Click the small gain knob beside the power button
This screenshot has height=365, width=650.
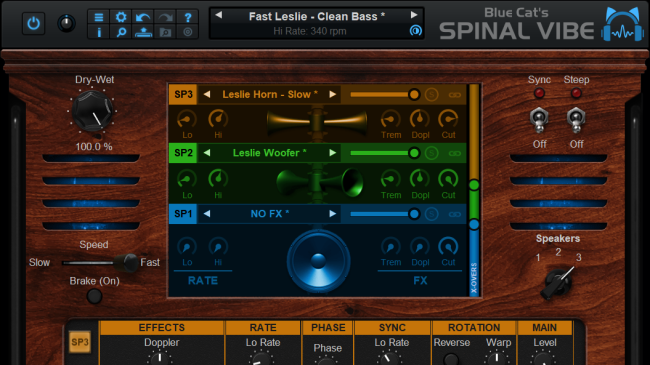click(x=66, y=23)
